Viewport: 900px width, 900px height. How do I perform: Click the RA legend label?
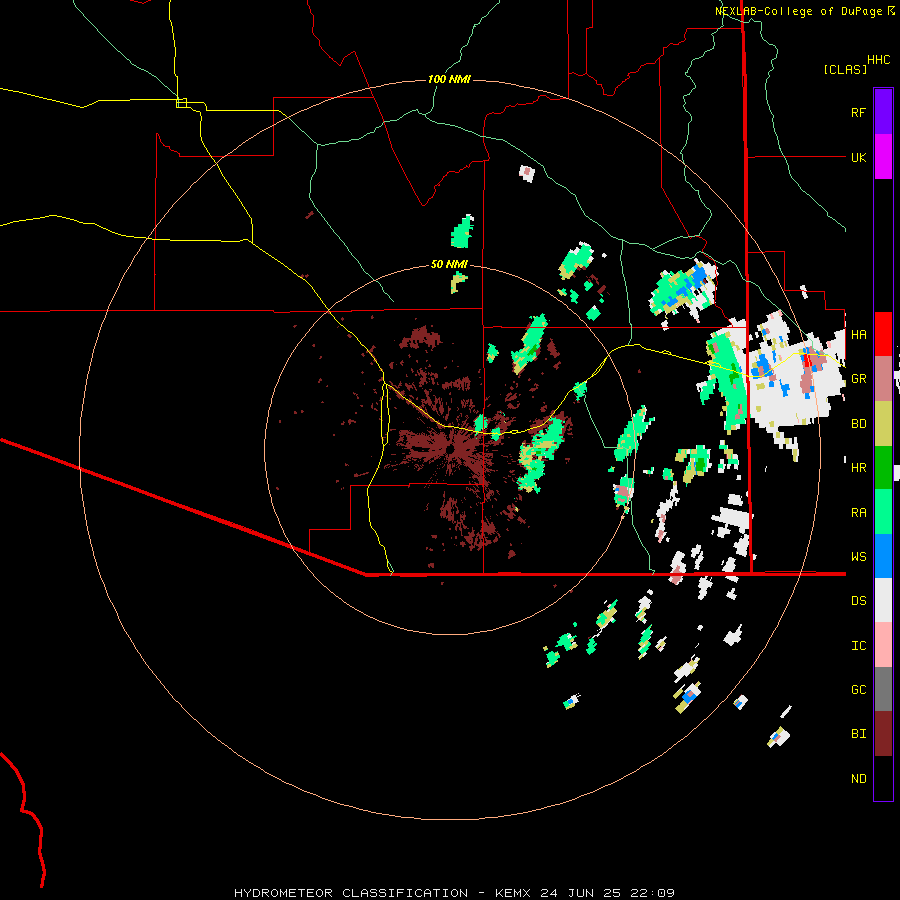pyautogui.click(x=858, y=513)
